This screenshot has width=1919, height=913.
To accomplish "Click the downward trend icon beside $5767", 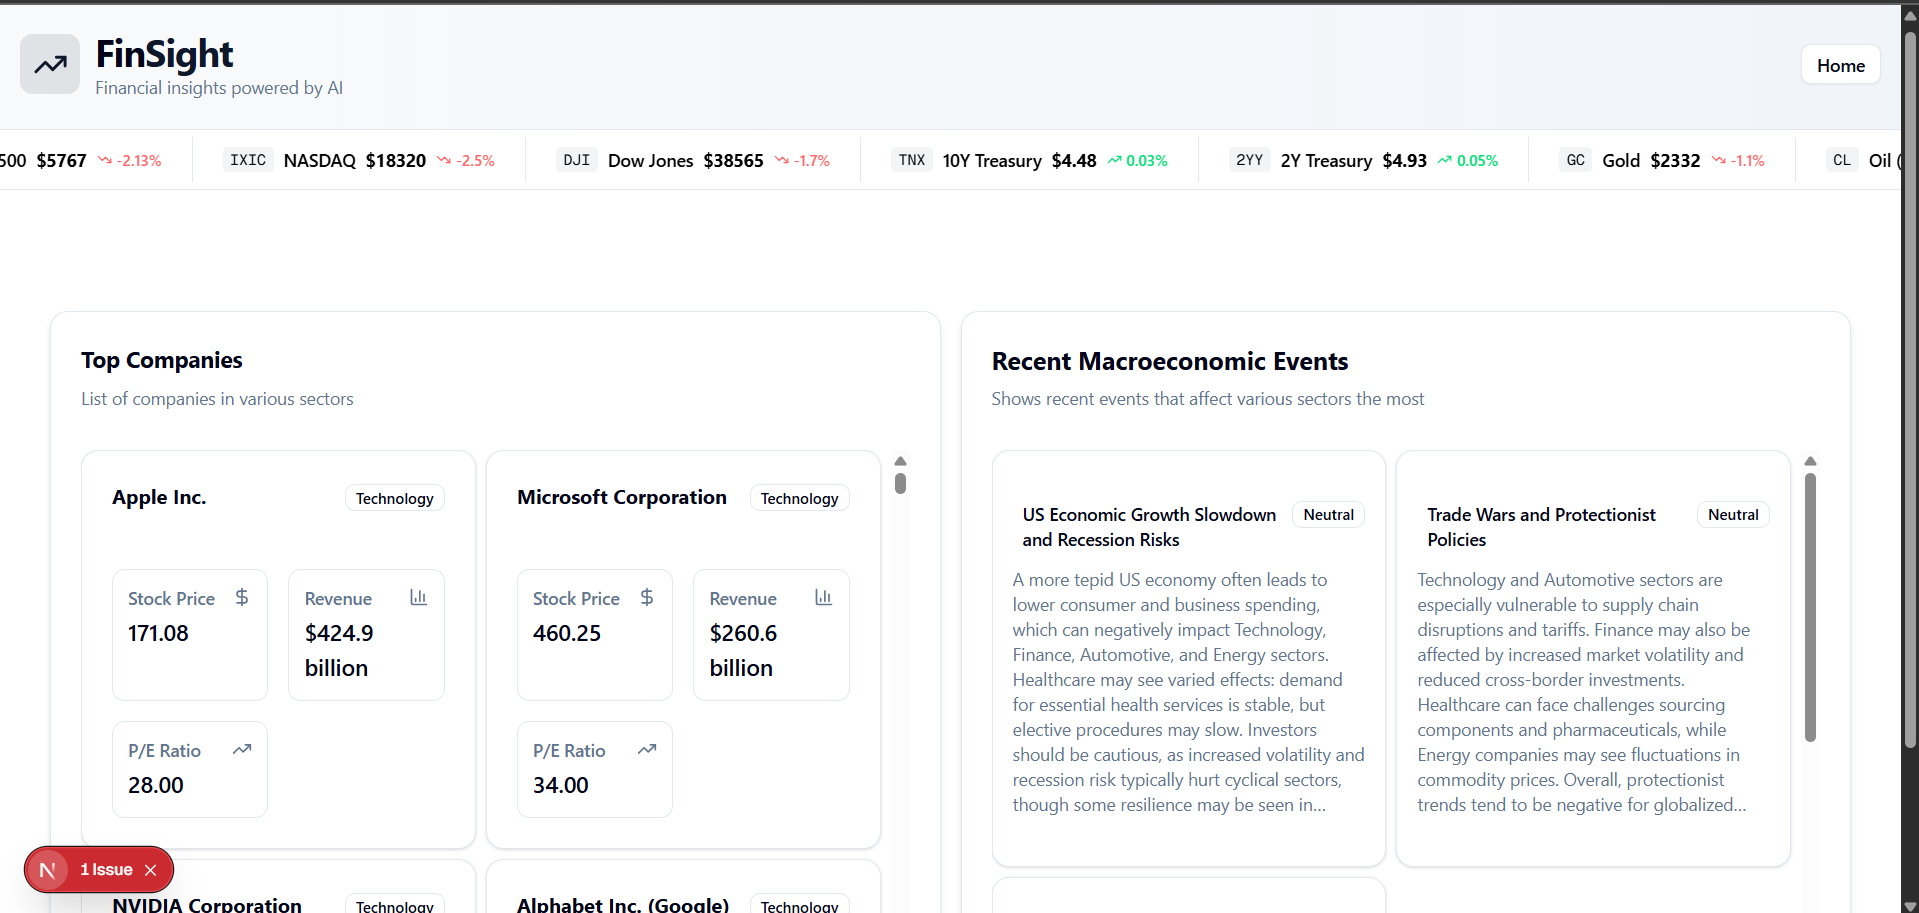I will 105,160.
